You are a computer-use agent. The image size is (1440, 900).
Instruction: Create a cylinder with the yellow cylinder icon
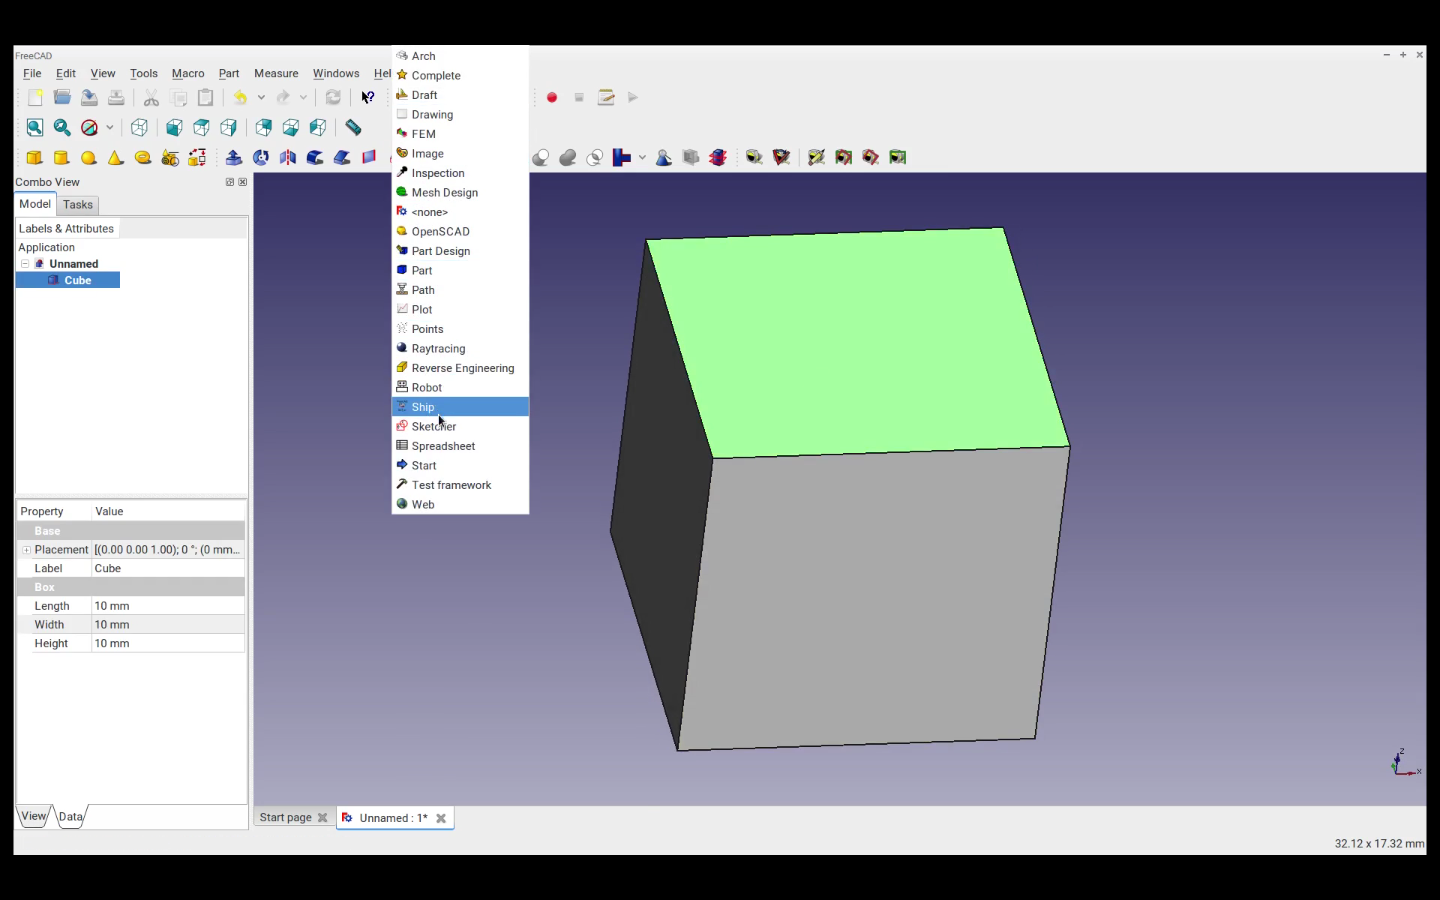(62, 158)
